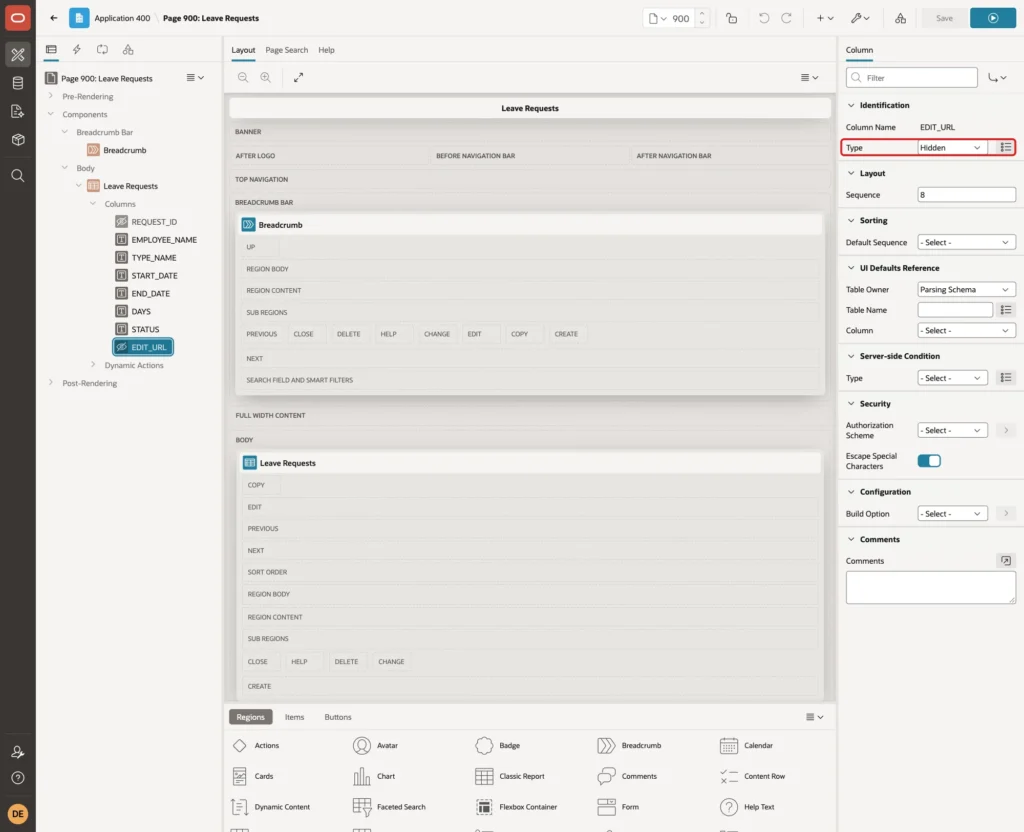Open Shared Components from toolbar
1024x832 pixels.
[x=901, y=18]
